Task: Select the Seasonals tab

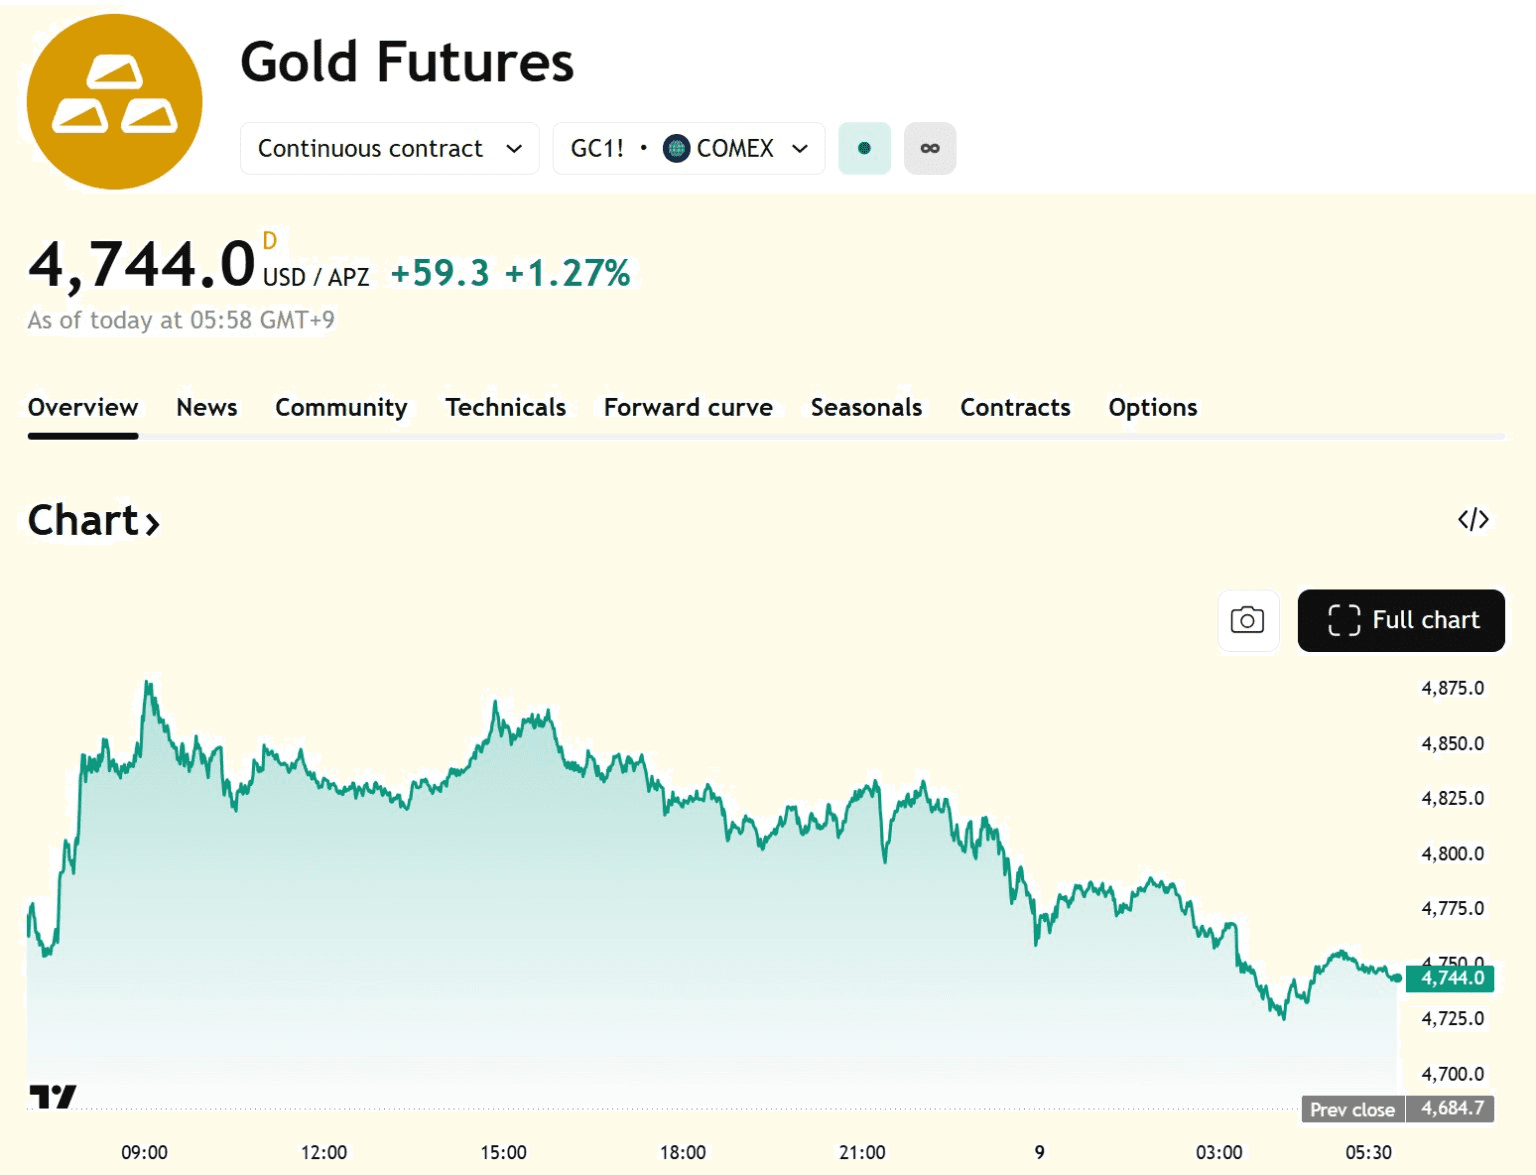Action: (866, 408)
